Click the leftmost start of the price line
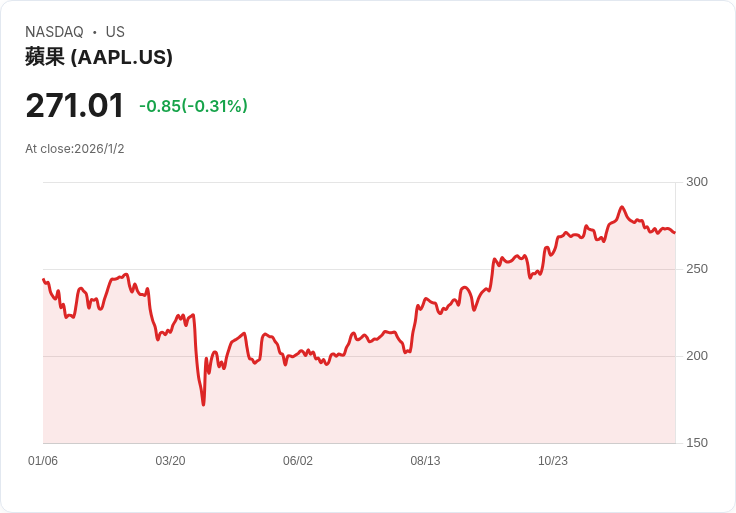Image resolution: width=736 pixels, height=513 pixels. click(44, 280)
